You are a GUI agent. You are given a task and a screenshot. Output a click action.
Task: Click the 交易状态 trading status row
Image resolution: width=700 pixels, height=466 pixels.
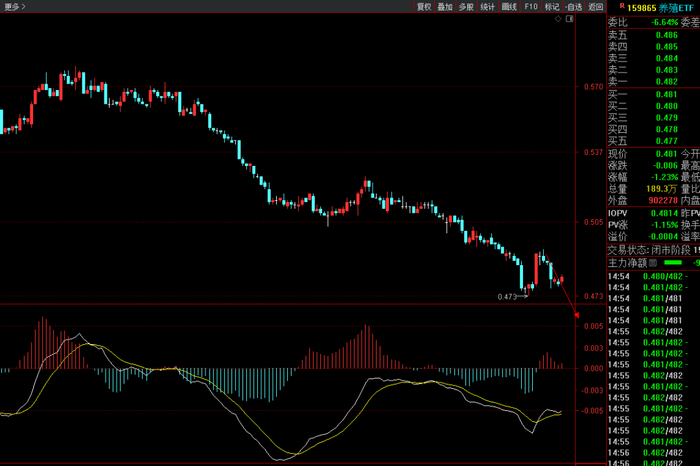coord(652,250)
